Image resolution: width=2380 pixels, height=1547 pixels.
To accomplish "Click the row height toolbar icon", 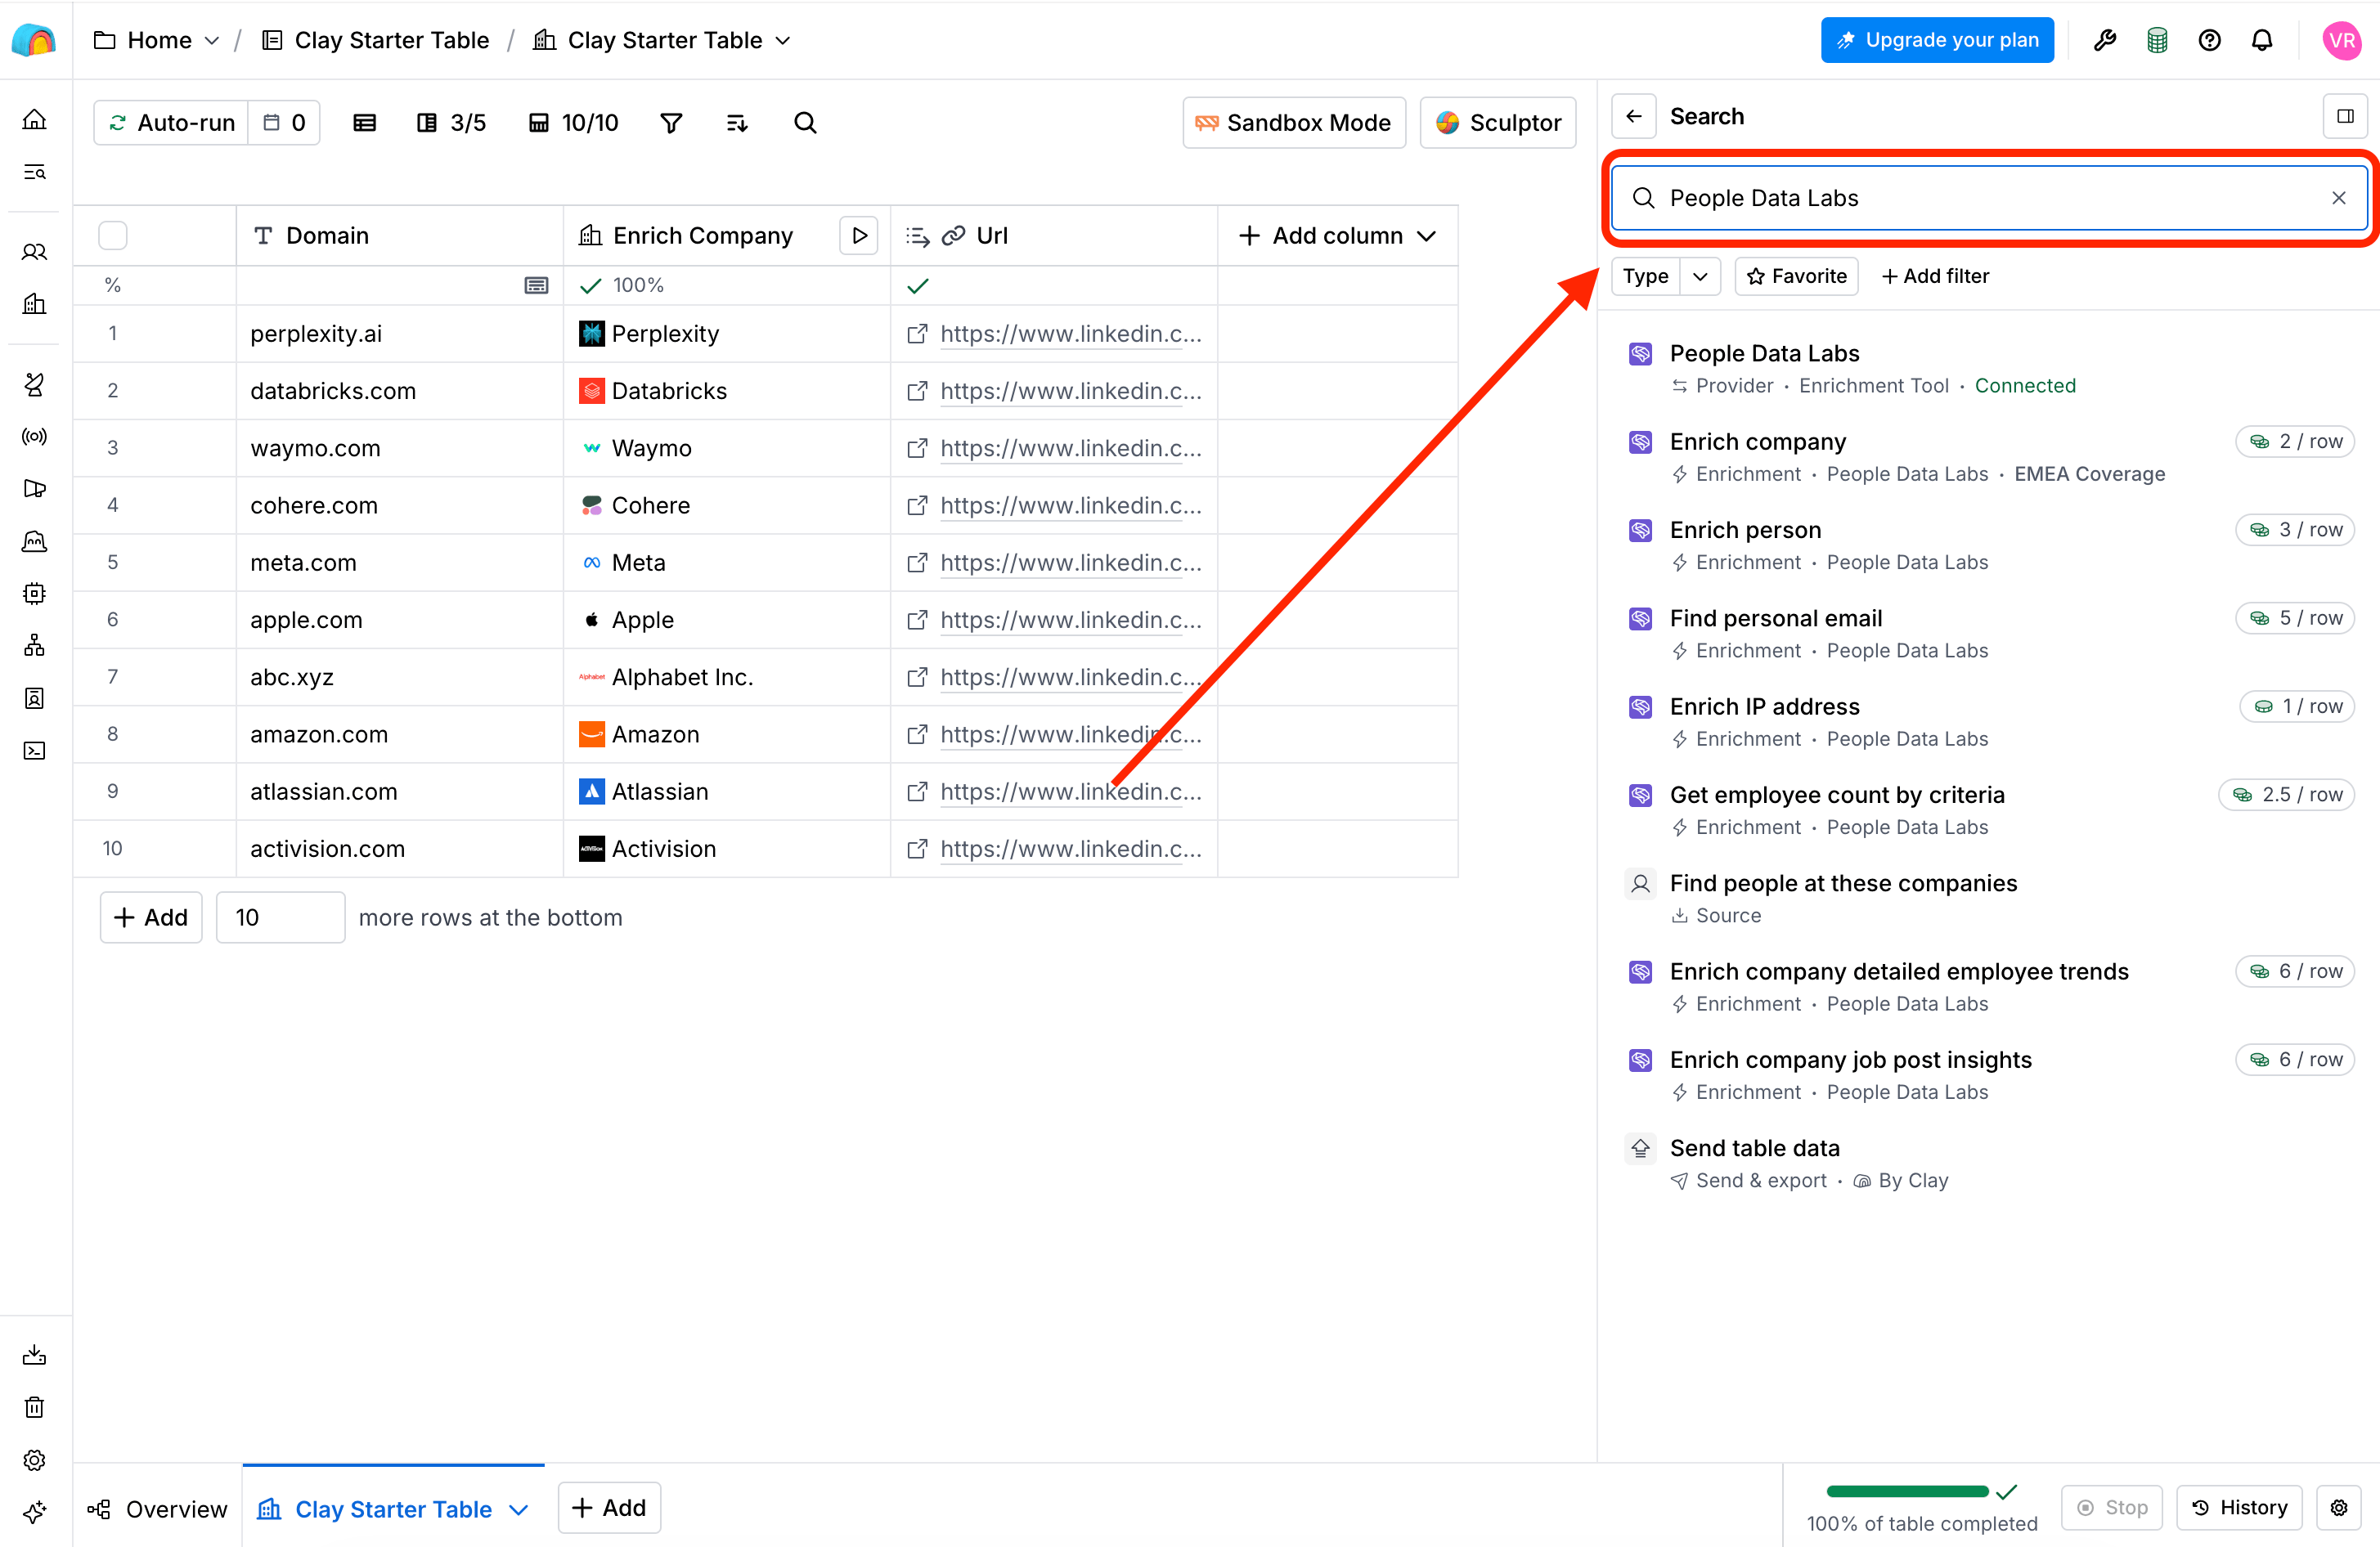I will click(365, 123).
